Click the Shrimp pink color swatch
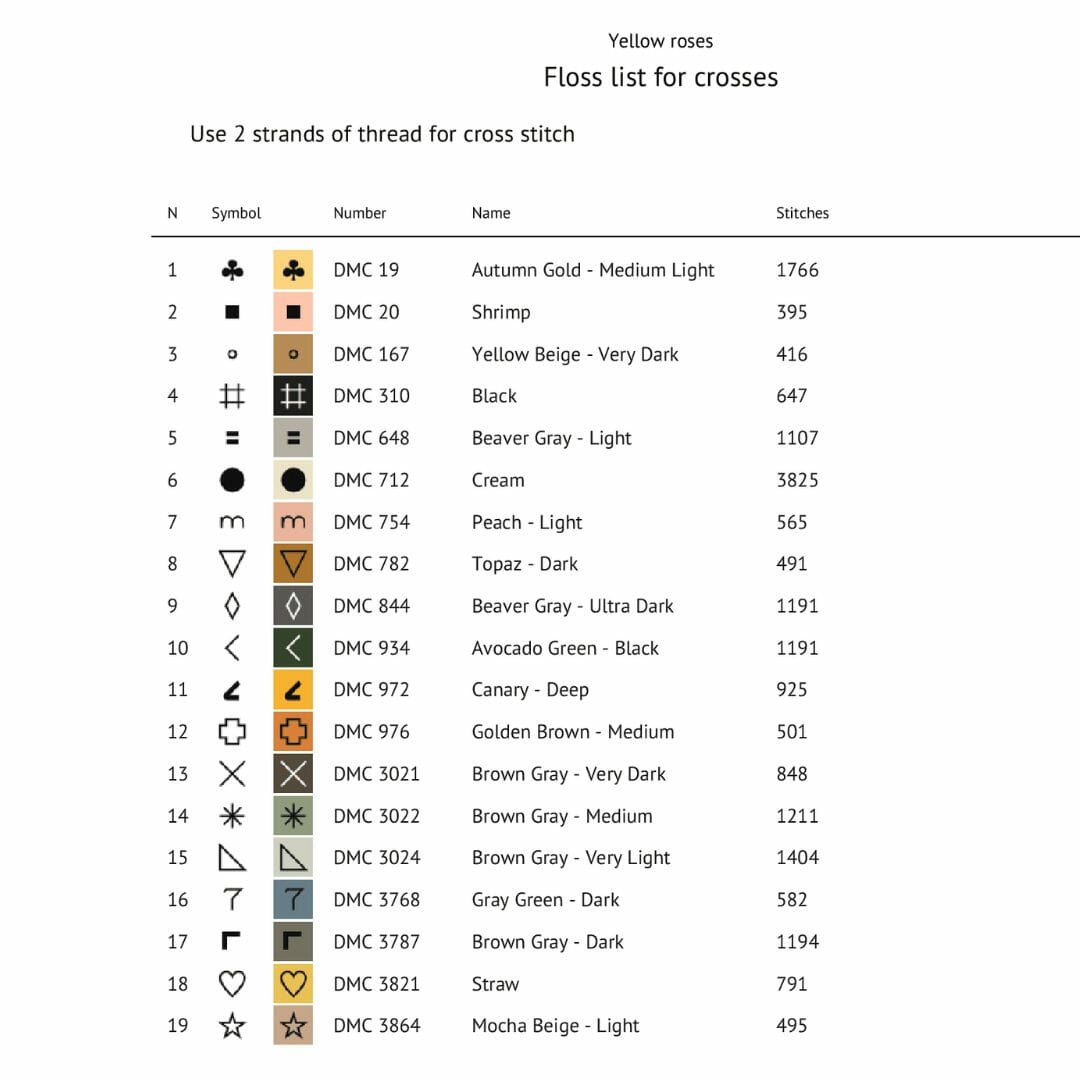The width and height of the screenshot is (1080, 1080). pyautogui.click(x=293, y=312)
